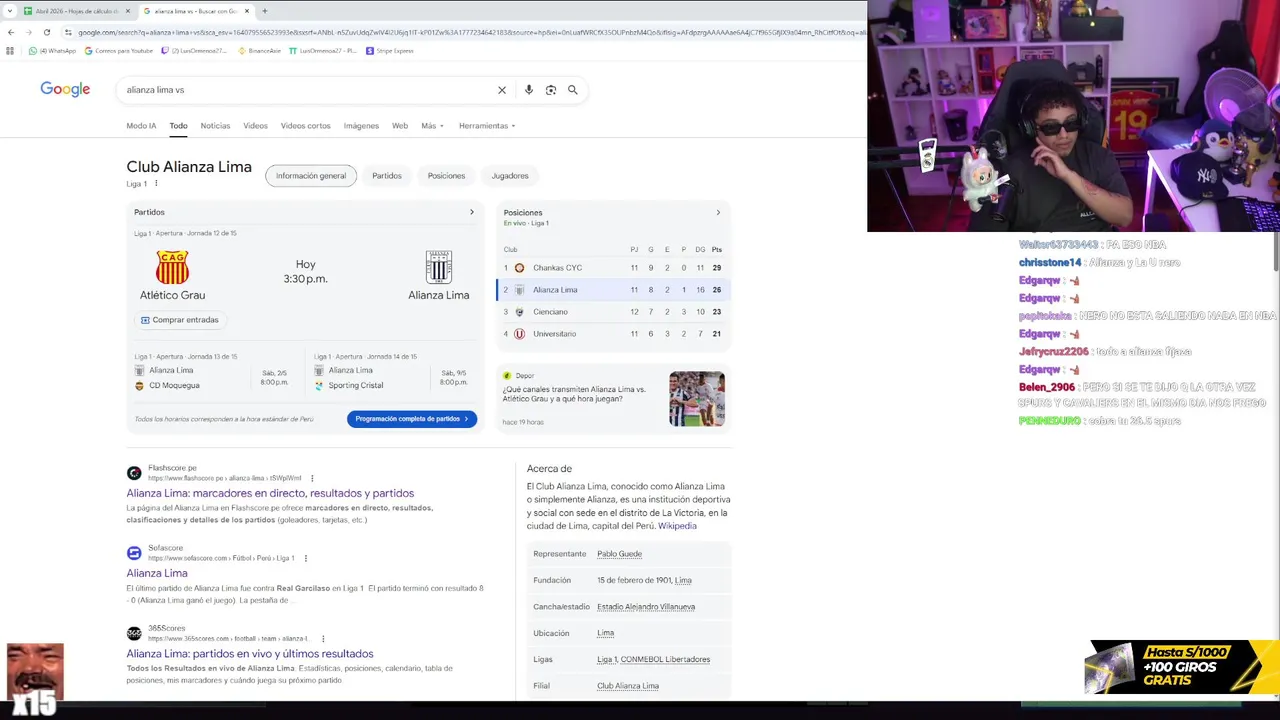Click the Pablo Guede representative link
This screenshot has height=720, width=1280.
tap(619, 554)
